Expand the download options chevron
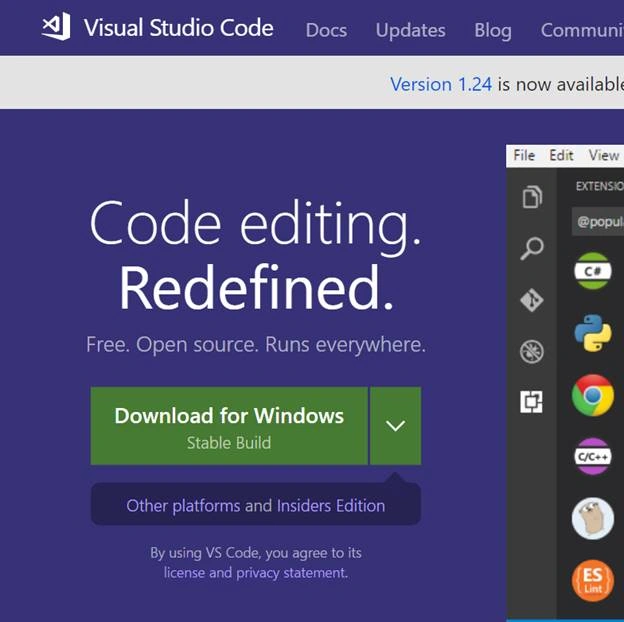624x622 pixels. coord(396,426)
